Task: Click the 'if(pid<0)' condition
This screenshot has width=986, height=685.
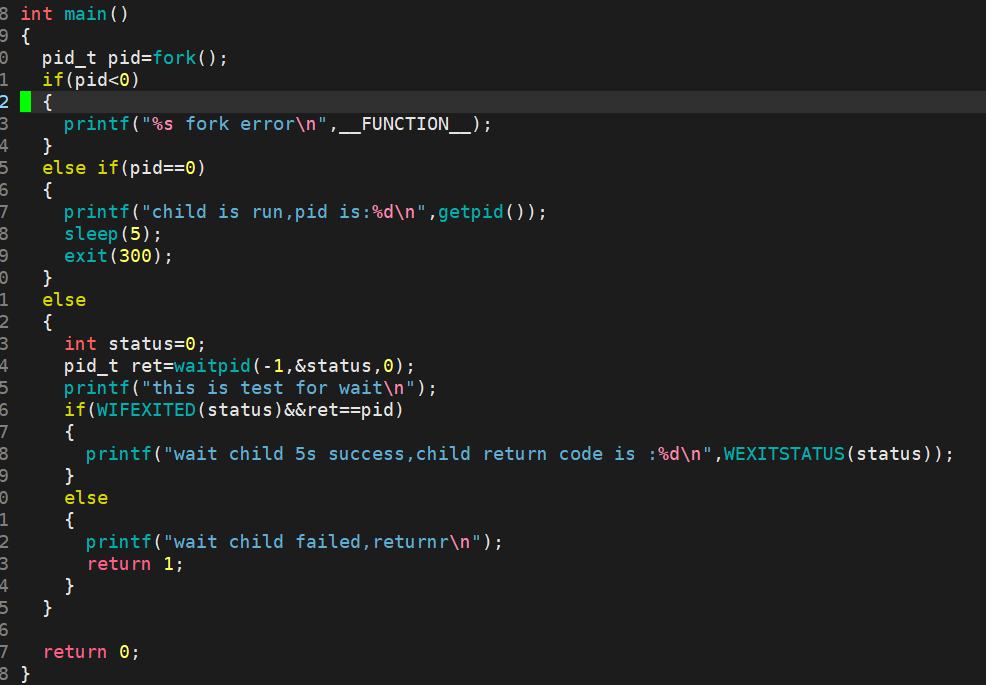Action: point(91,80)
